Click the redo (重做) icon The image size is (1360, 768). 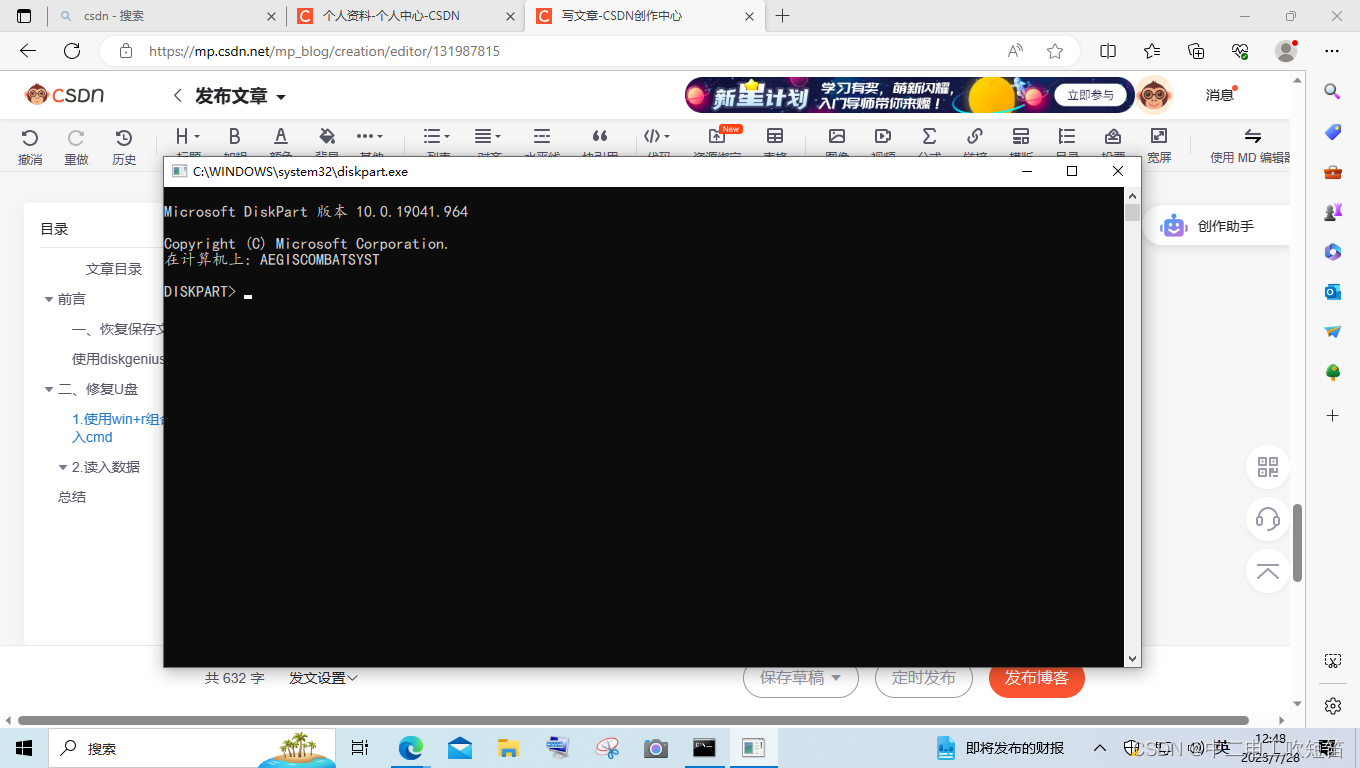pos(76,137)
